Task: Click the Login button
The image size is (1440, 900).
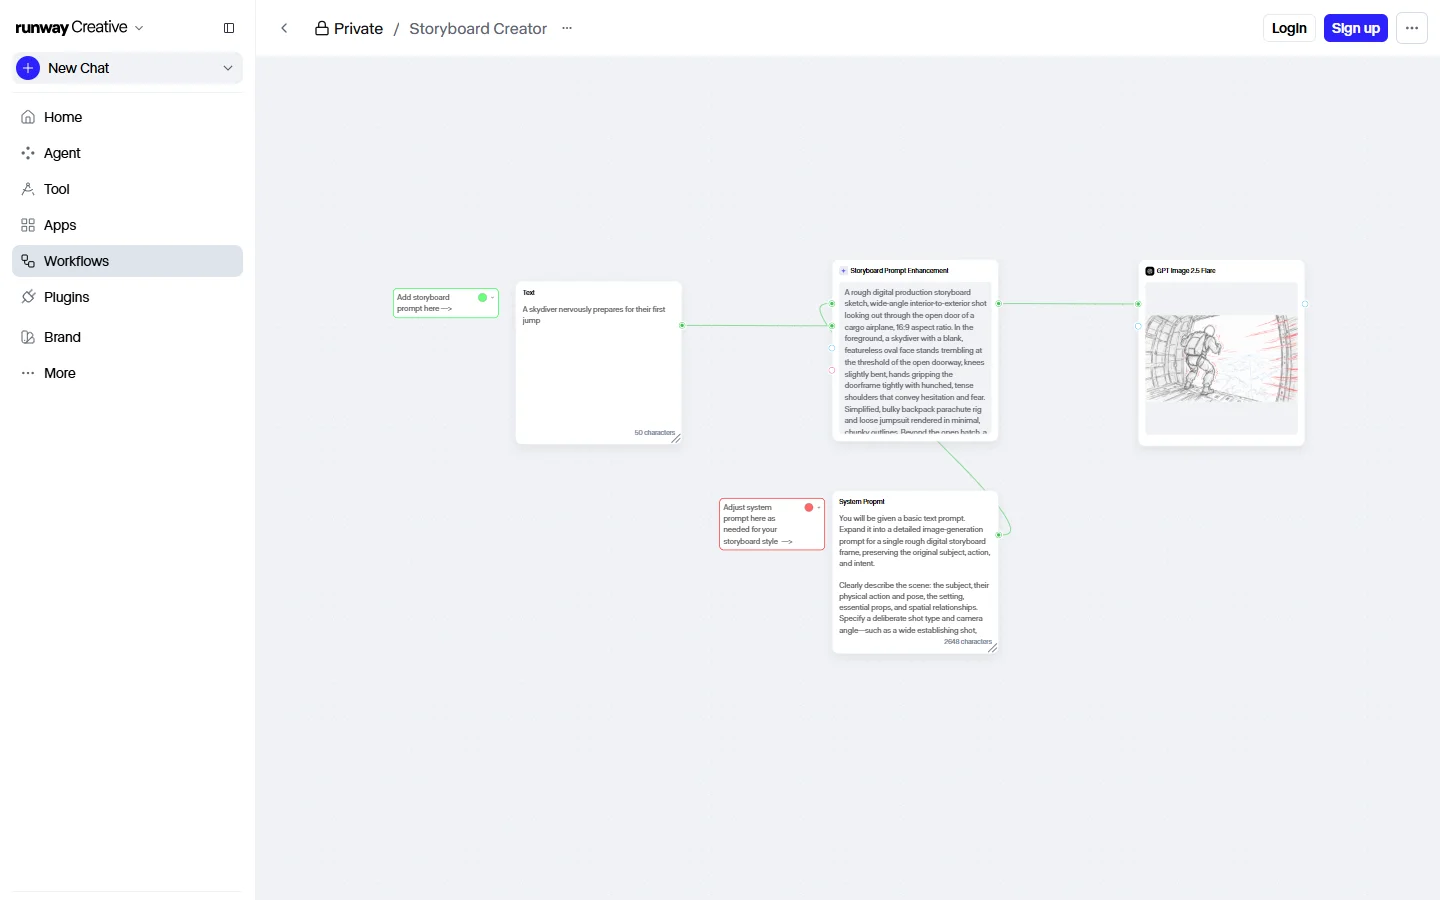Action: (x=1289, y=28)
